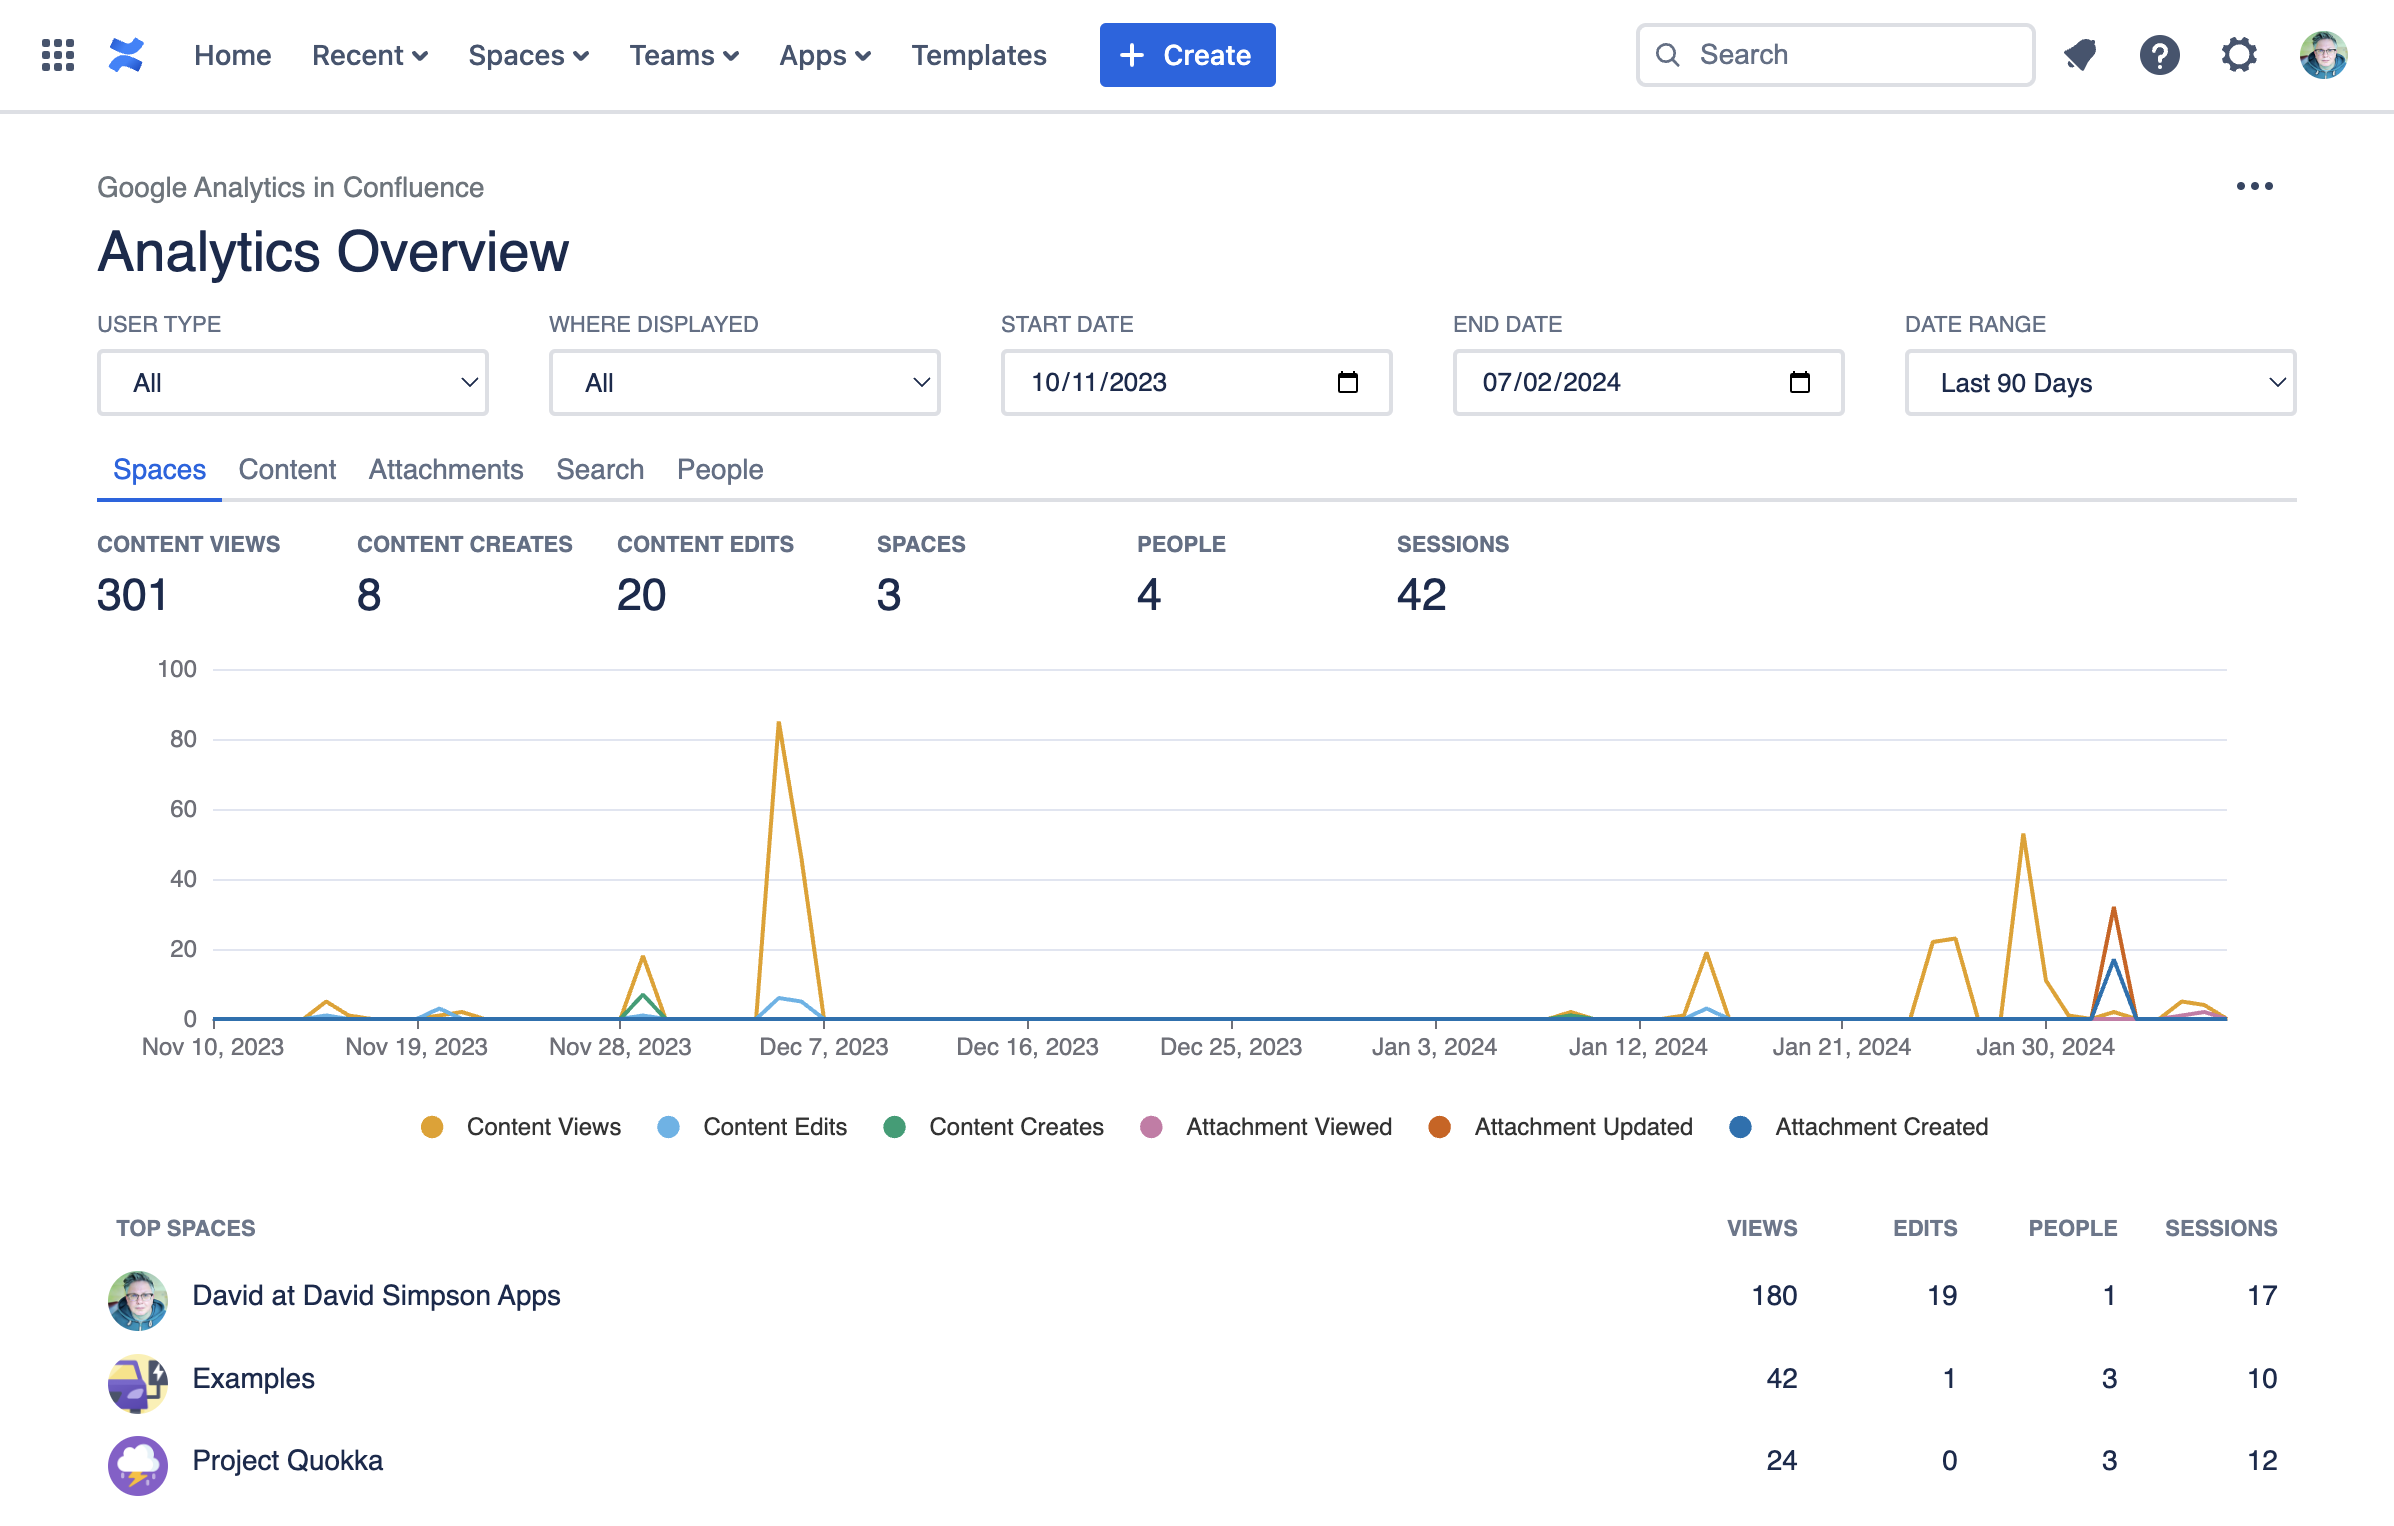The height and width of the screenshot is (1526, 2394).
Task: Open the page more actions ellipsis
Action: tap(2254, 186)
